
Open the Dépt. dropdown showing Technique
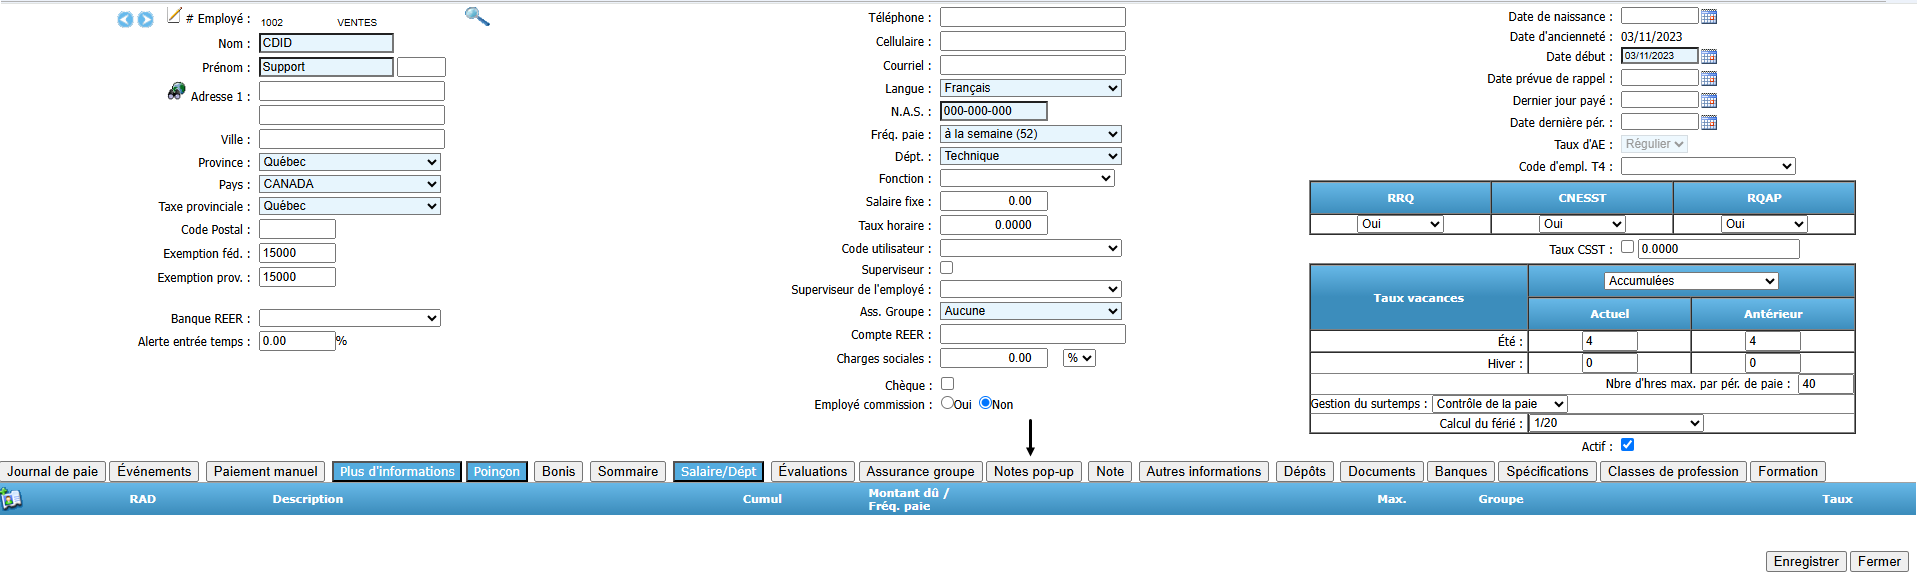tap(1030, 156)
